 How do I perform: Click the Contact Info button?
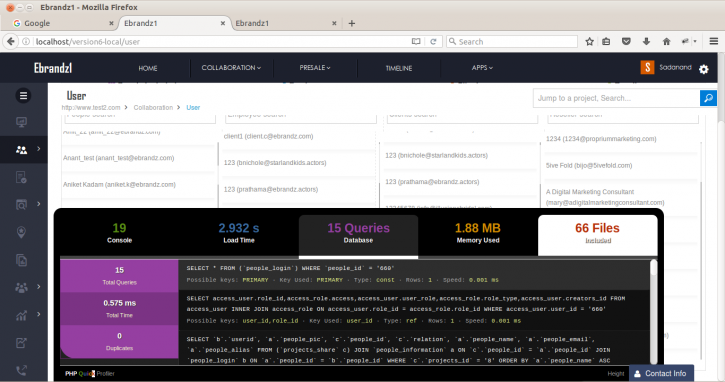pyautogui.click(x=661, y=373)
